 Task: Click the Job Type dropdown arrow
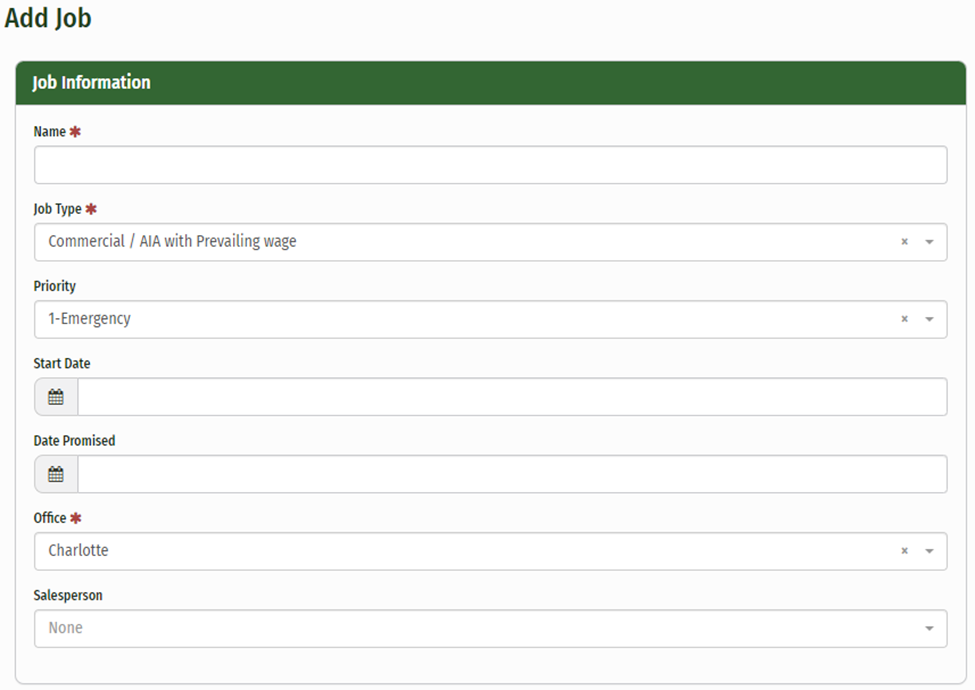[929, 242]
